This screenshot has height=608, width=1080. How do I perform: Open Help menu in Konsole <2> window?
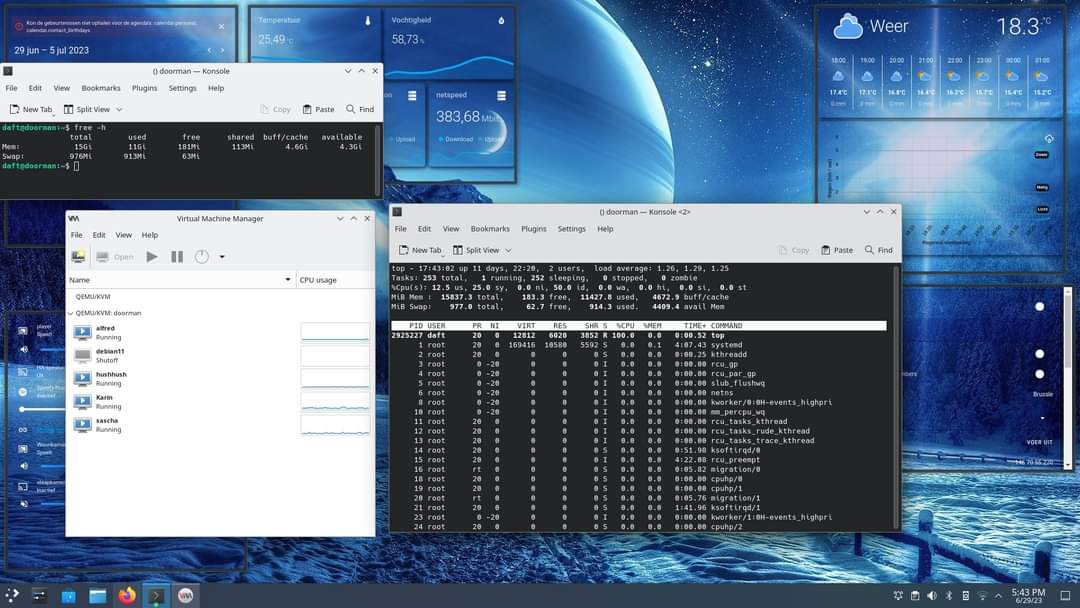(x=605, y=229)
